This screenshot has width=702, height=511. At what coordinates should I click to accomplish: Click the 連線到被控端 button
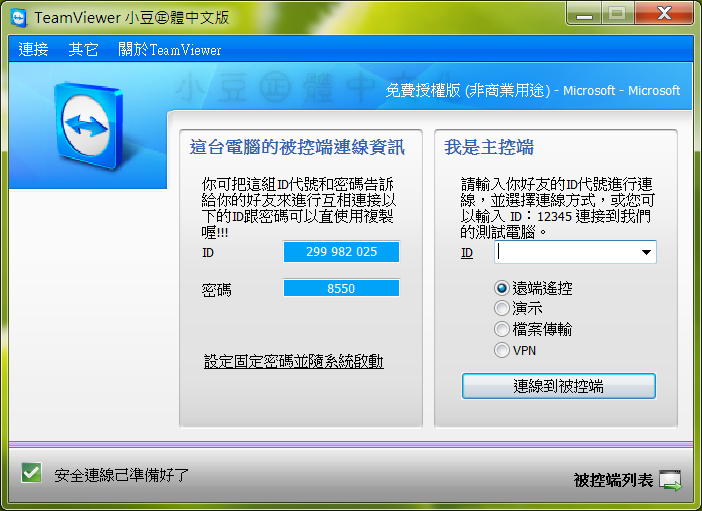click(558, 386)
